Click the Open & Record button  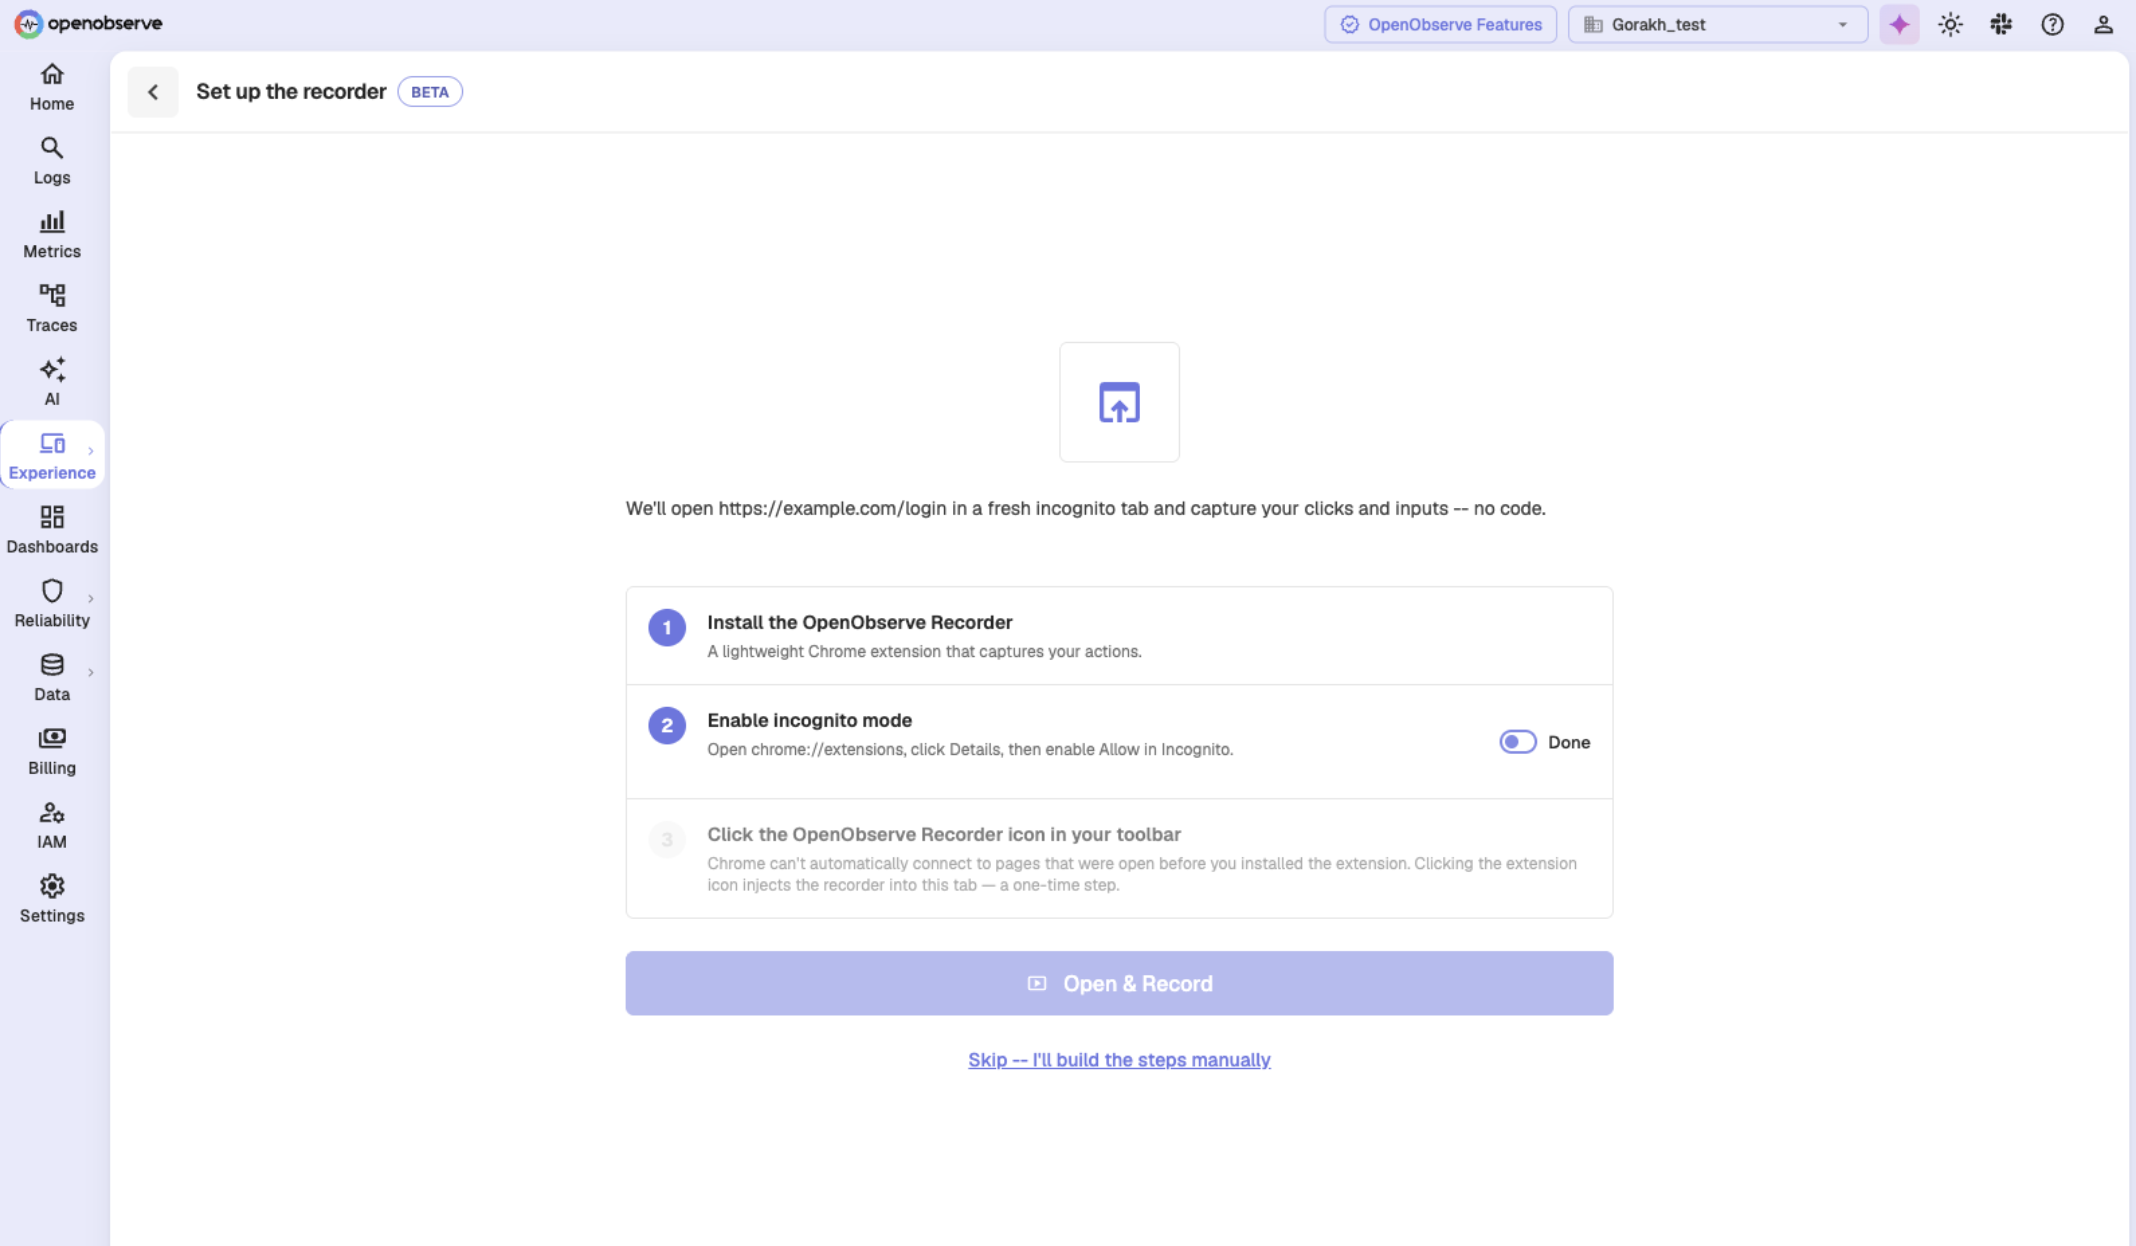1119,983
